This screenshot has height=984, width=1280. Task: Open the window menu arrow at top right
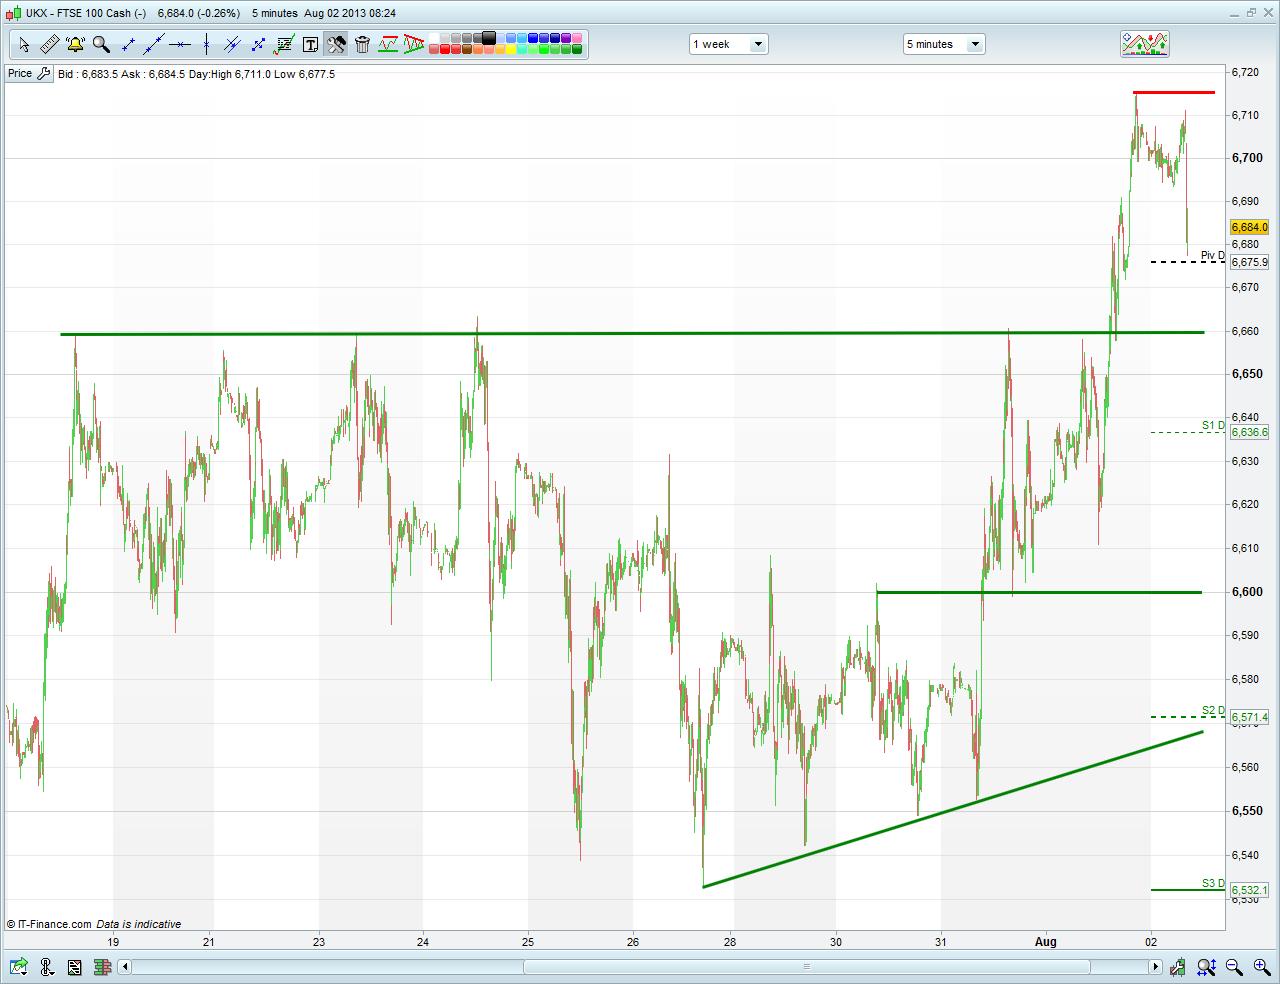point(1233,13)
